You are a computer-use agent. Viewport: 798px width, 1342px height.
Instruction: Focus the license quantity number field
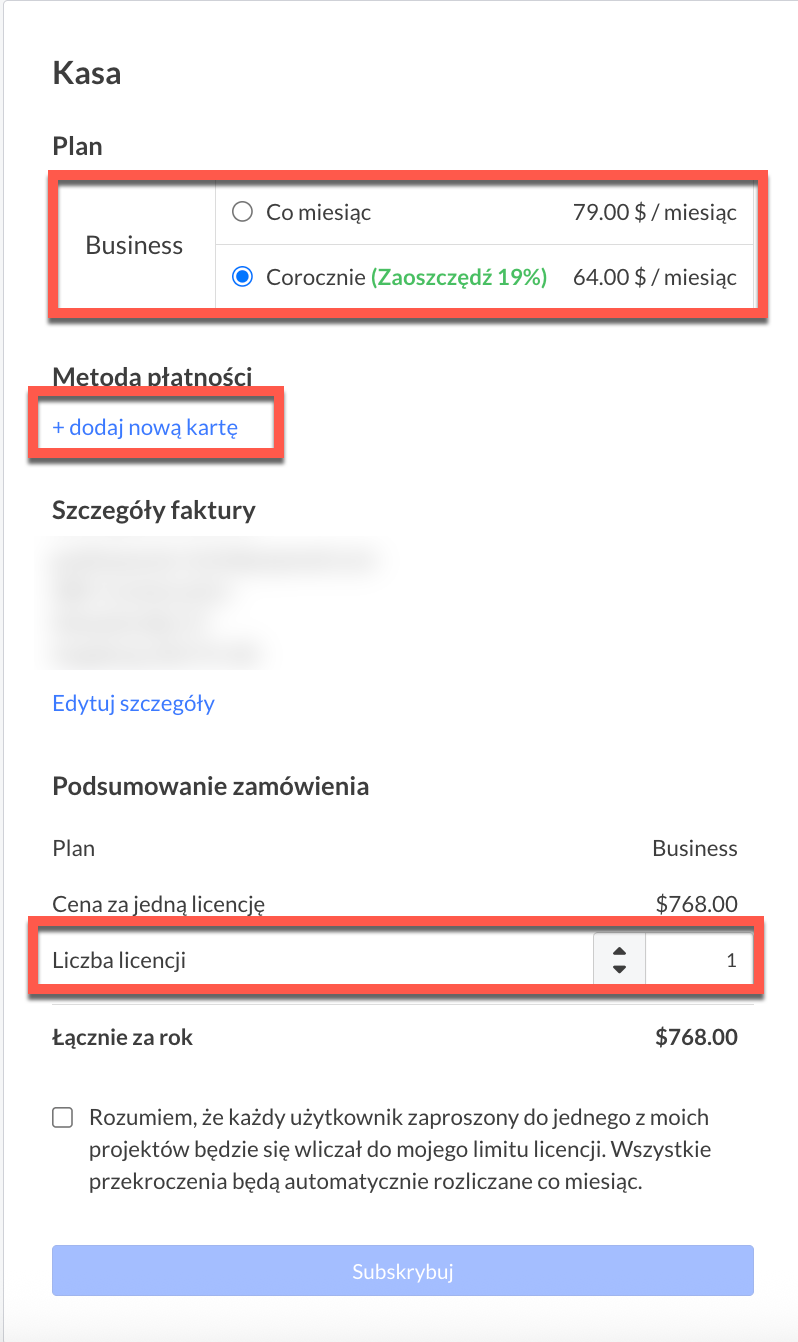pyautogui.click(x=698, y=961)
